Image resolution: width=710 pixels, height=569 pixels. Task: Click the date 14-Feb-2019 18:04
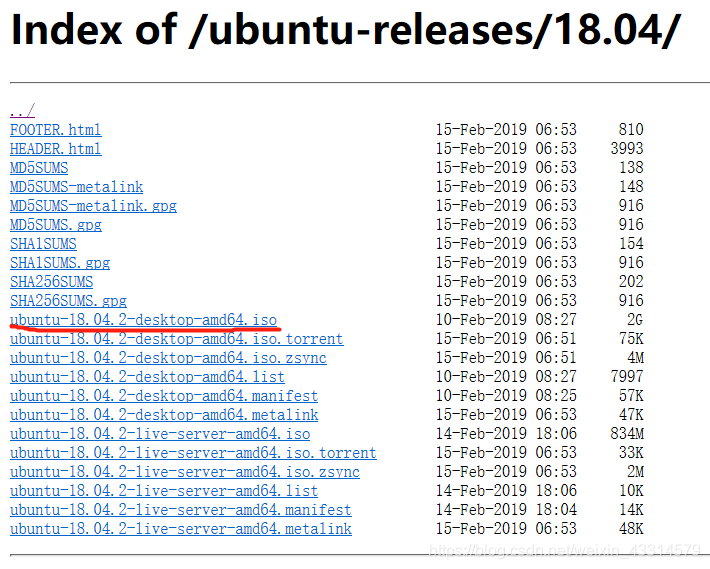(506, 510)
